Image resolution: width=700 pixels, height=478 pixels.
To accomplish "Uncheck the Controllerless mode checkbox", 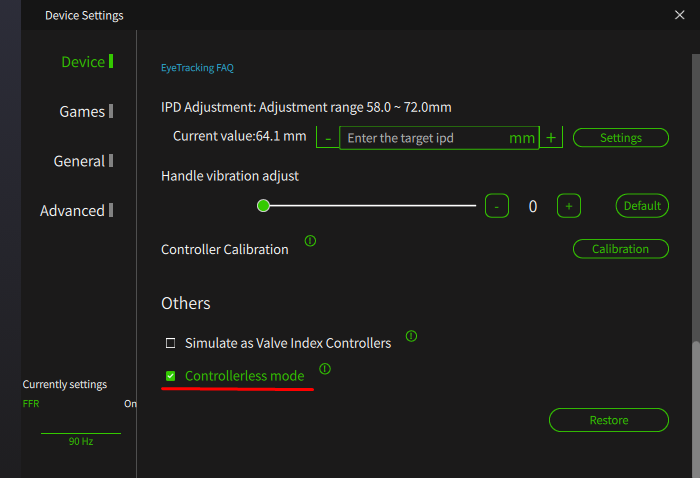I will coord(171,376).
